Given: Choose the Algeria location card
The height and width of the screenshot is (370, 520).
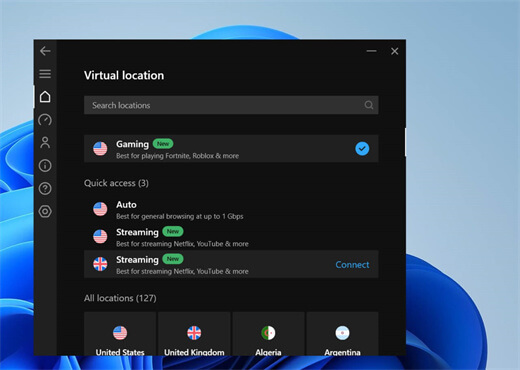Looking at the screenshot, I should 268,334.
